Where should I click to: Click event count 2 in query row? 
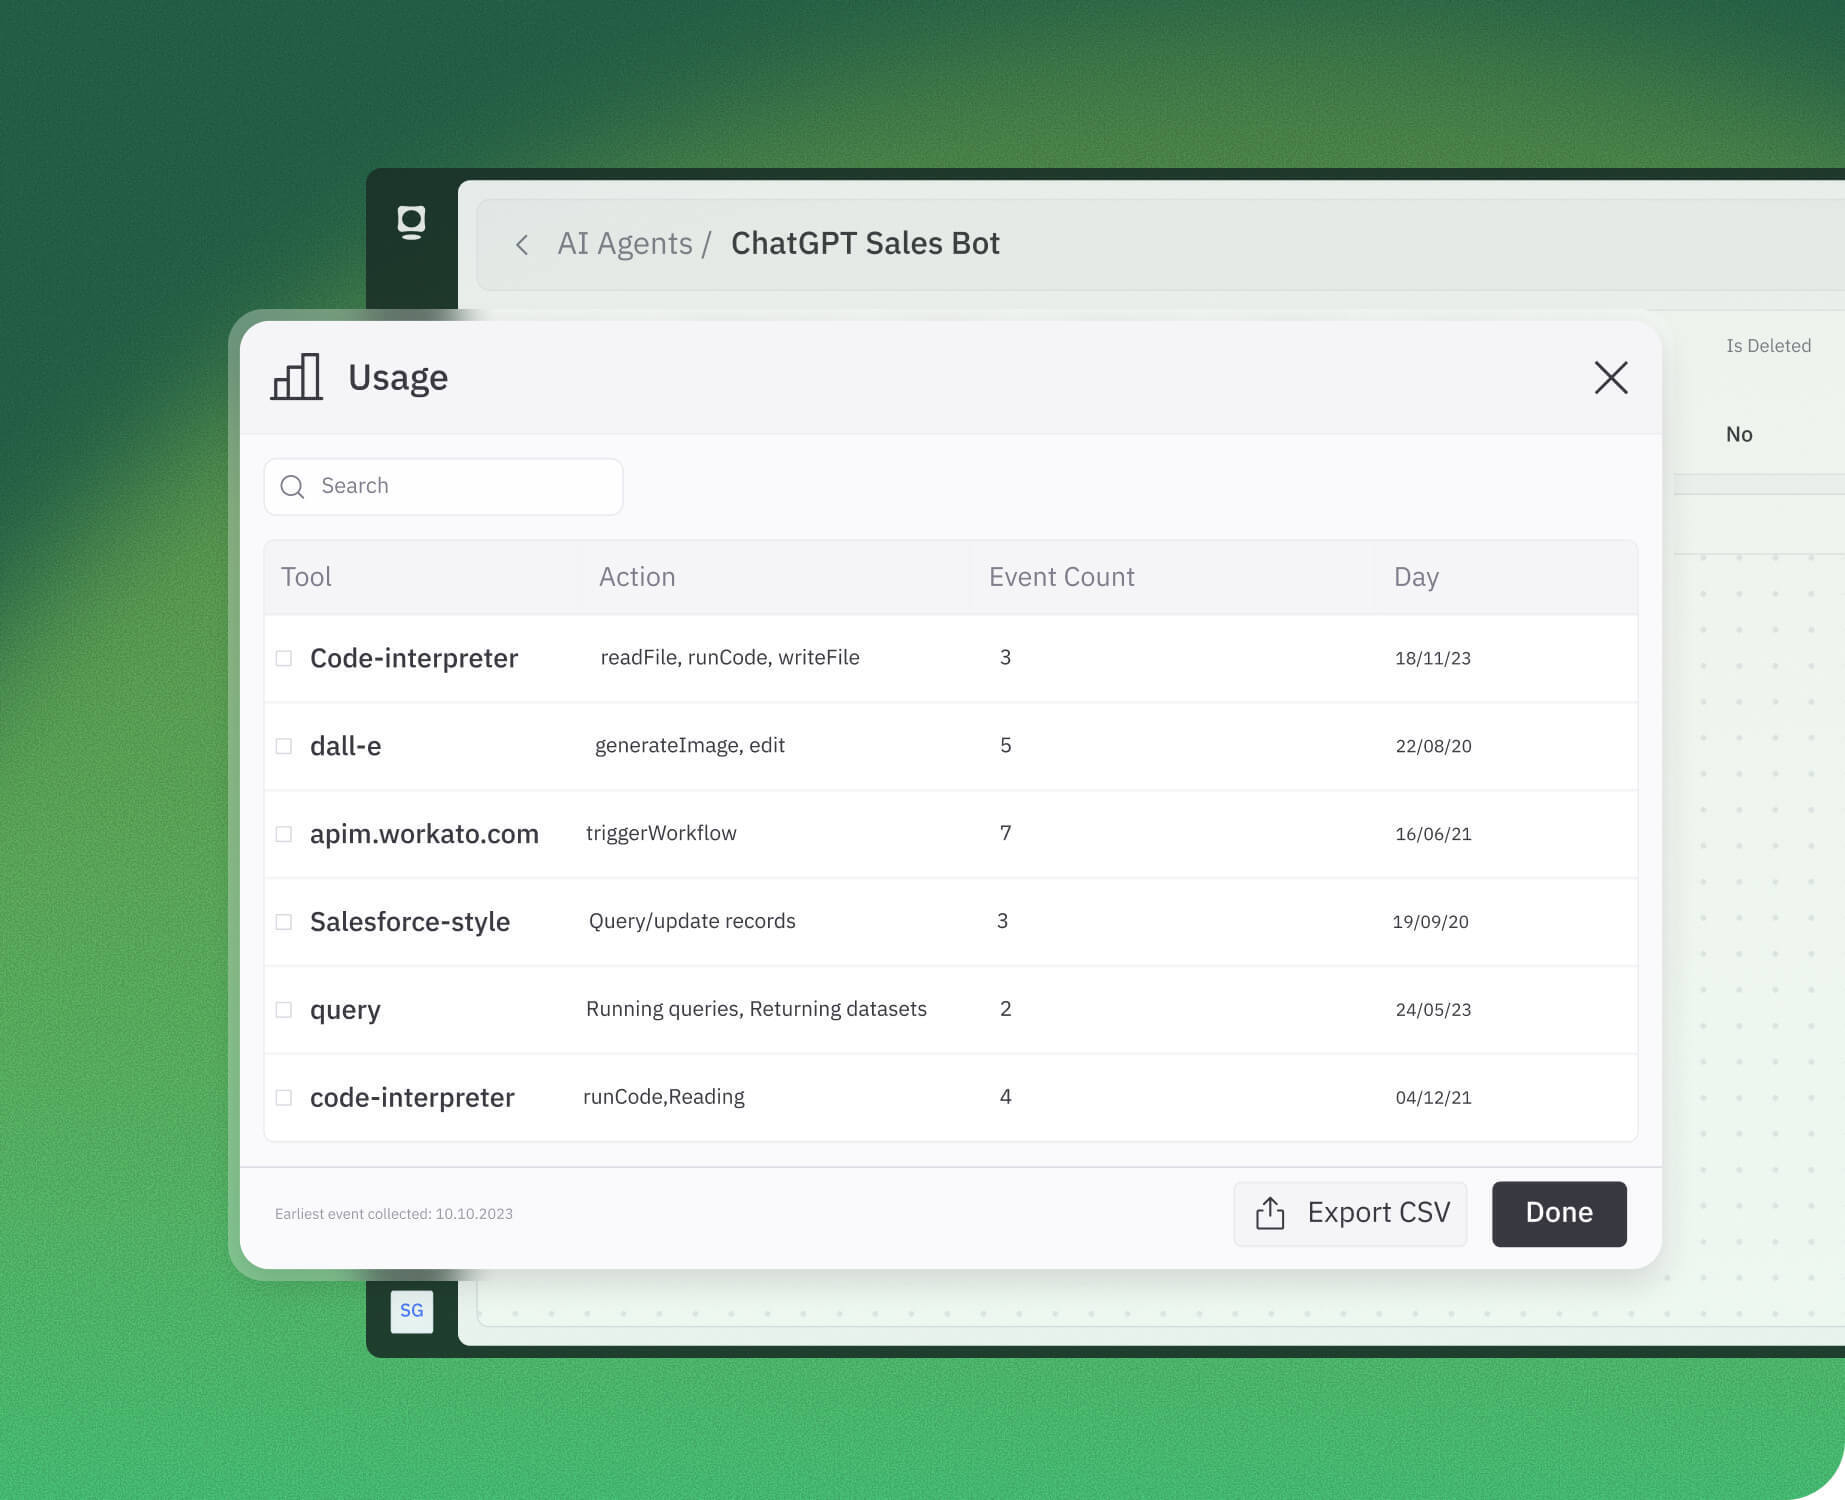coord(1005,1009)
